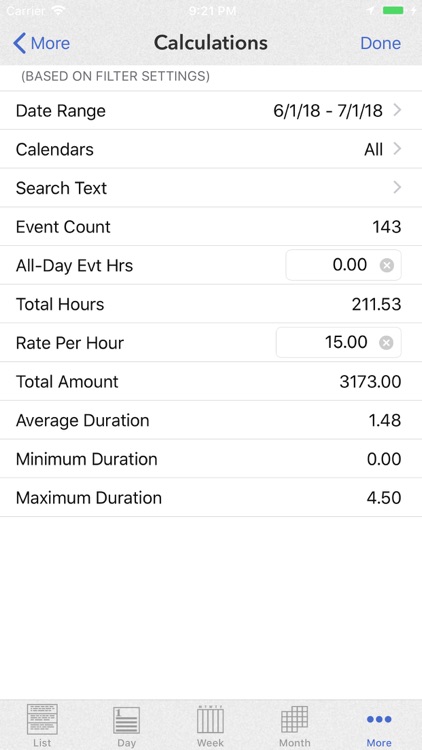Select the Calendars row
The image size is (422, 750).
pyautogui.click(x=211, y=149)
